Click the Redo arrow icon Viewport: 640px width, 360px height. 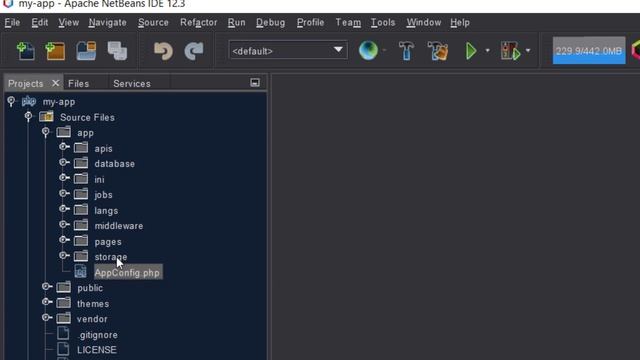coord(194,51)
